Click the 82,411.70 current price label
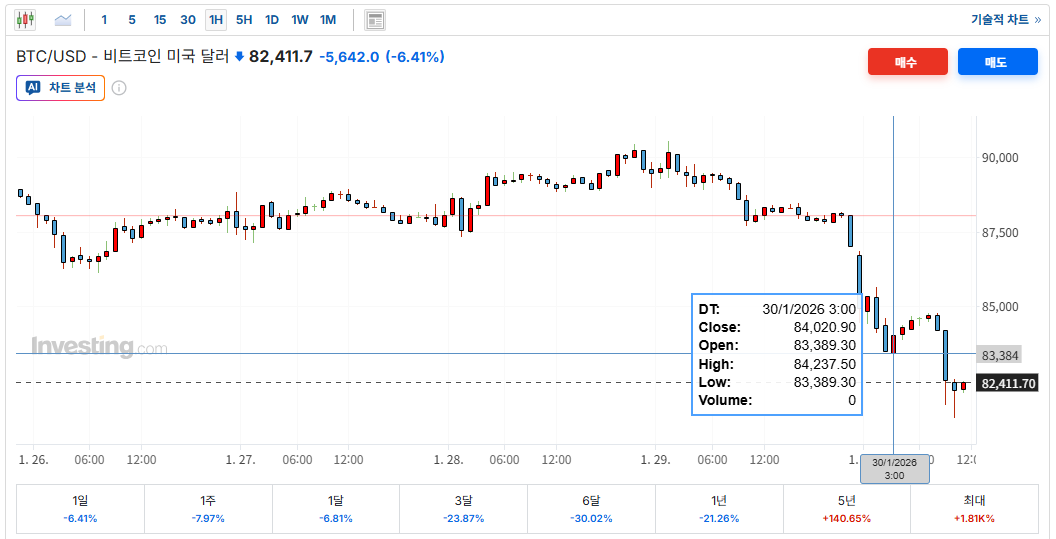Screen dimensions: 1056x539 (1008, 384)
